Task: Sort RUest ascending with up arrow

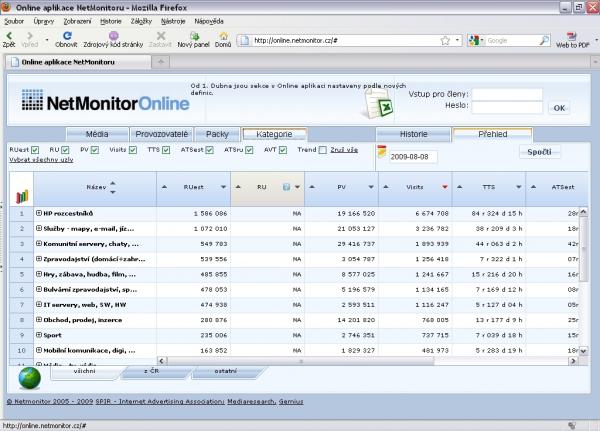Action: click(164, 187)
